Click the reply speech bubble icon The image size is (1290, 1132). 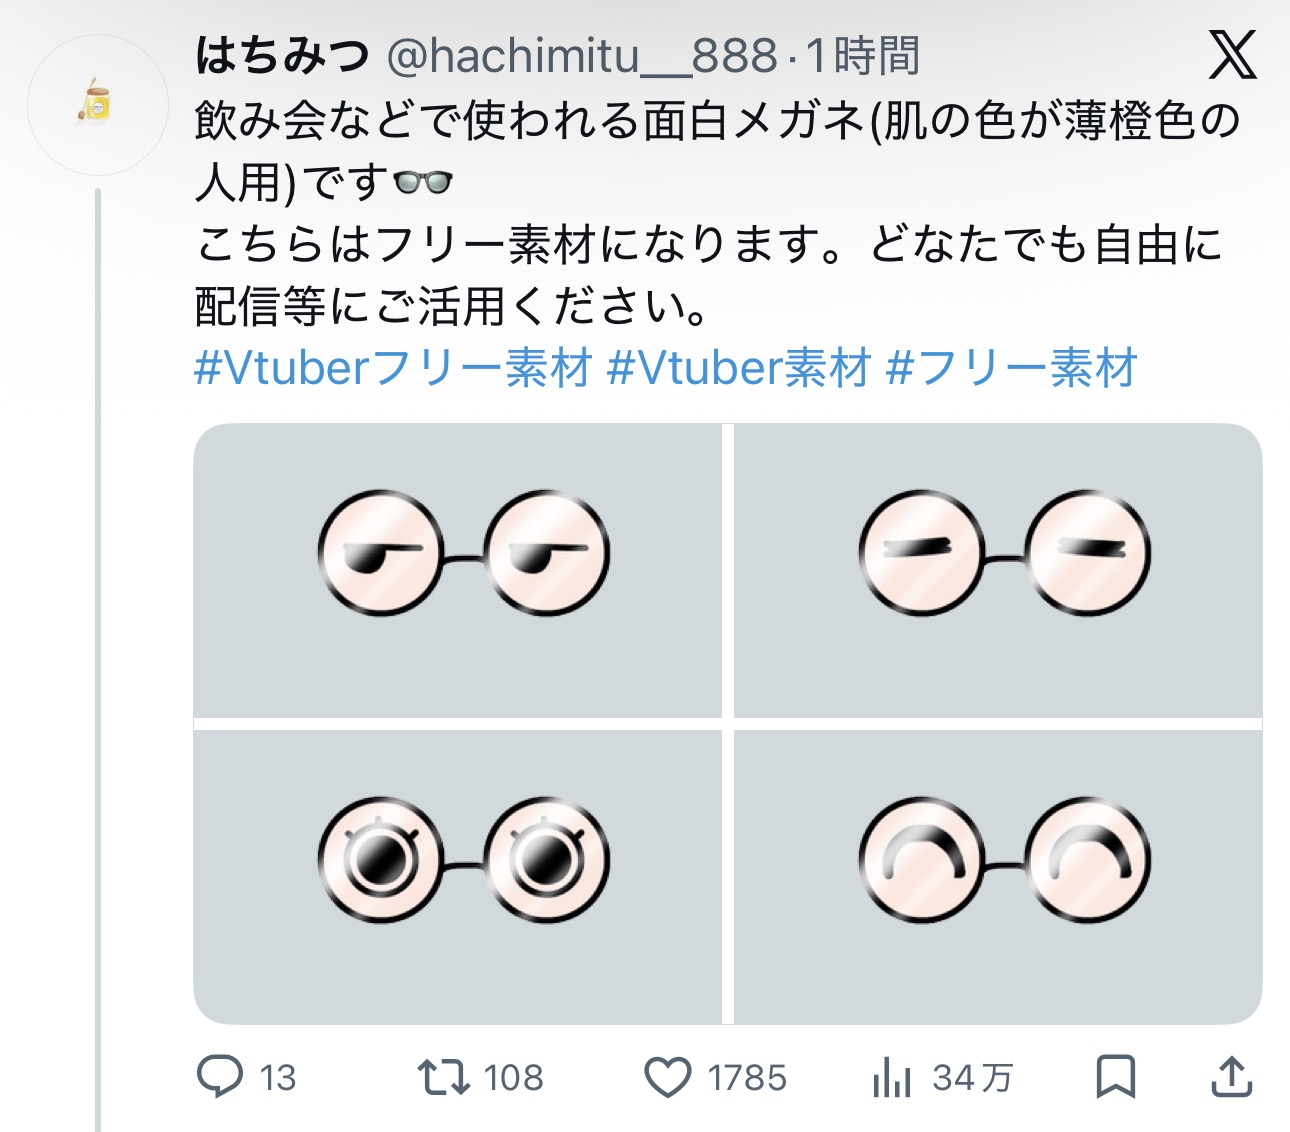[x=220, y=1077]
